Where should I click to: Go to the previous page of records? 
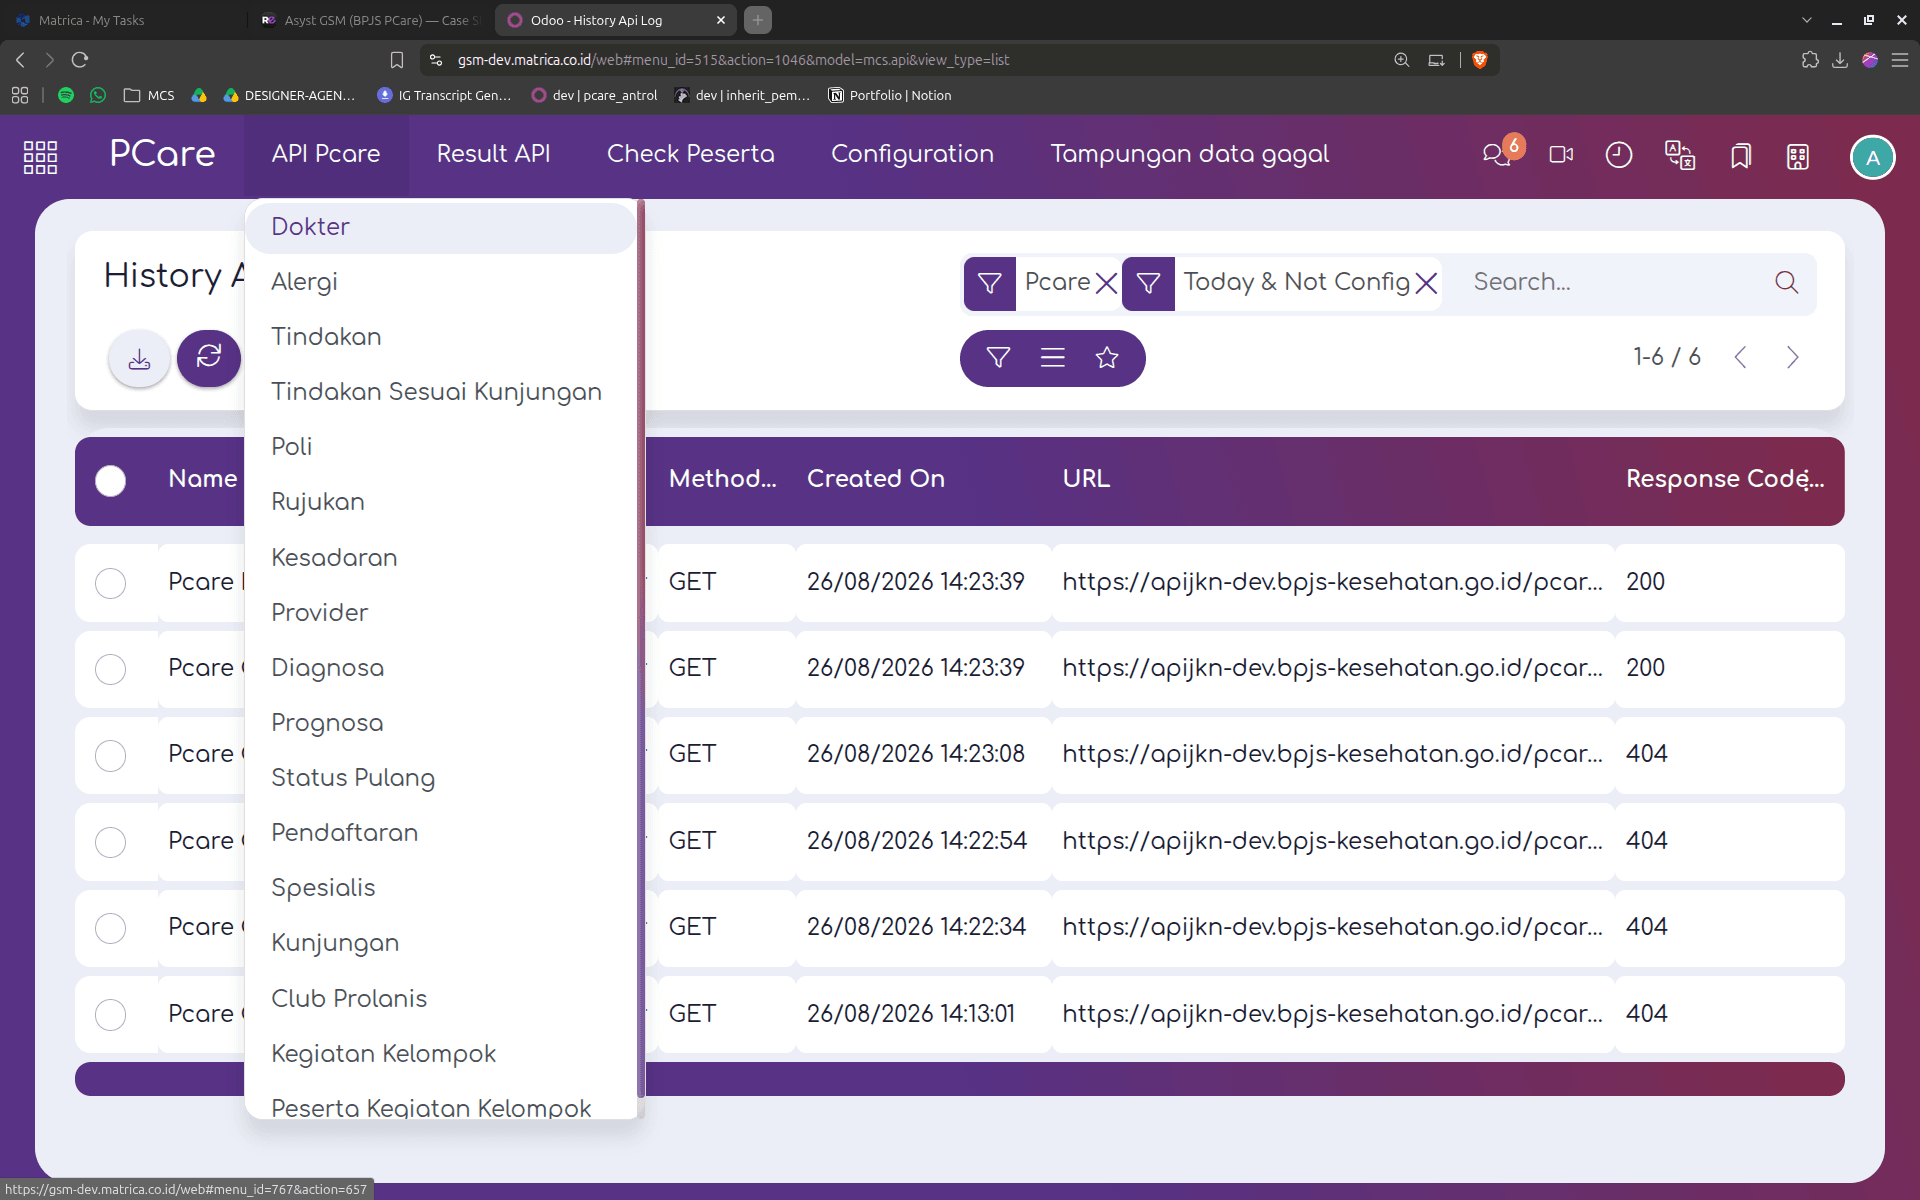(1741, 357)
